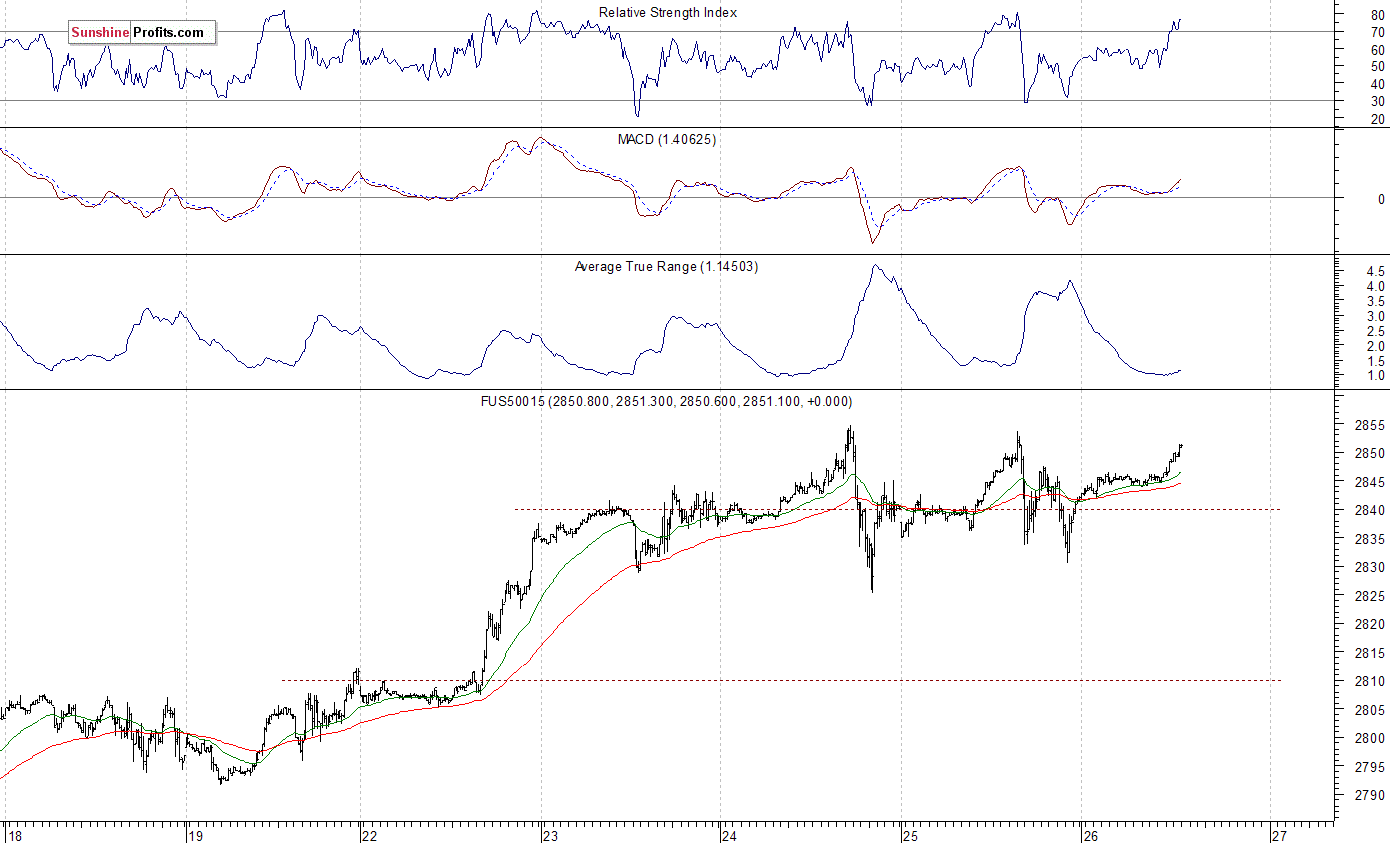
Task: Click the 2840 price axis label
Action: point(1369,511)
